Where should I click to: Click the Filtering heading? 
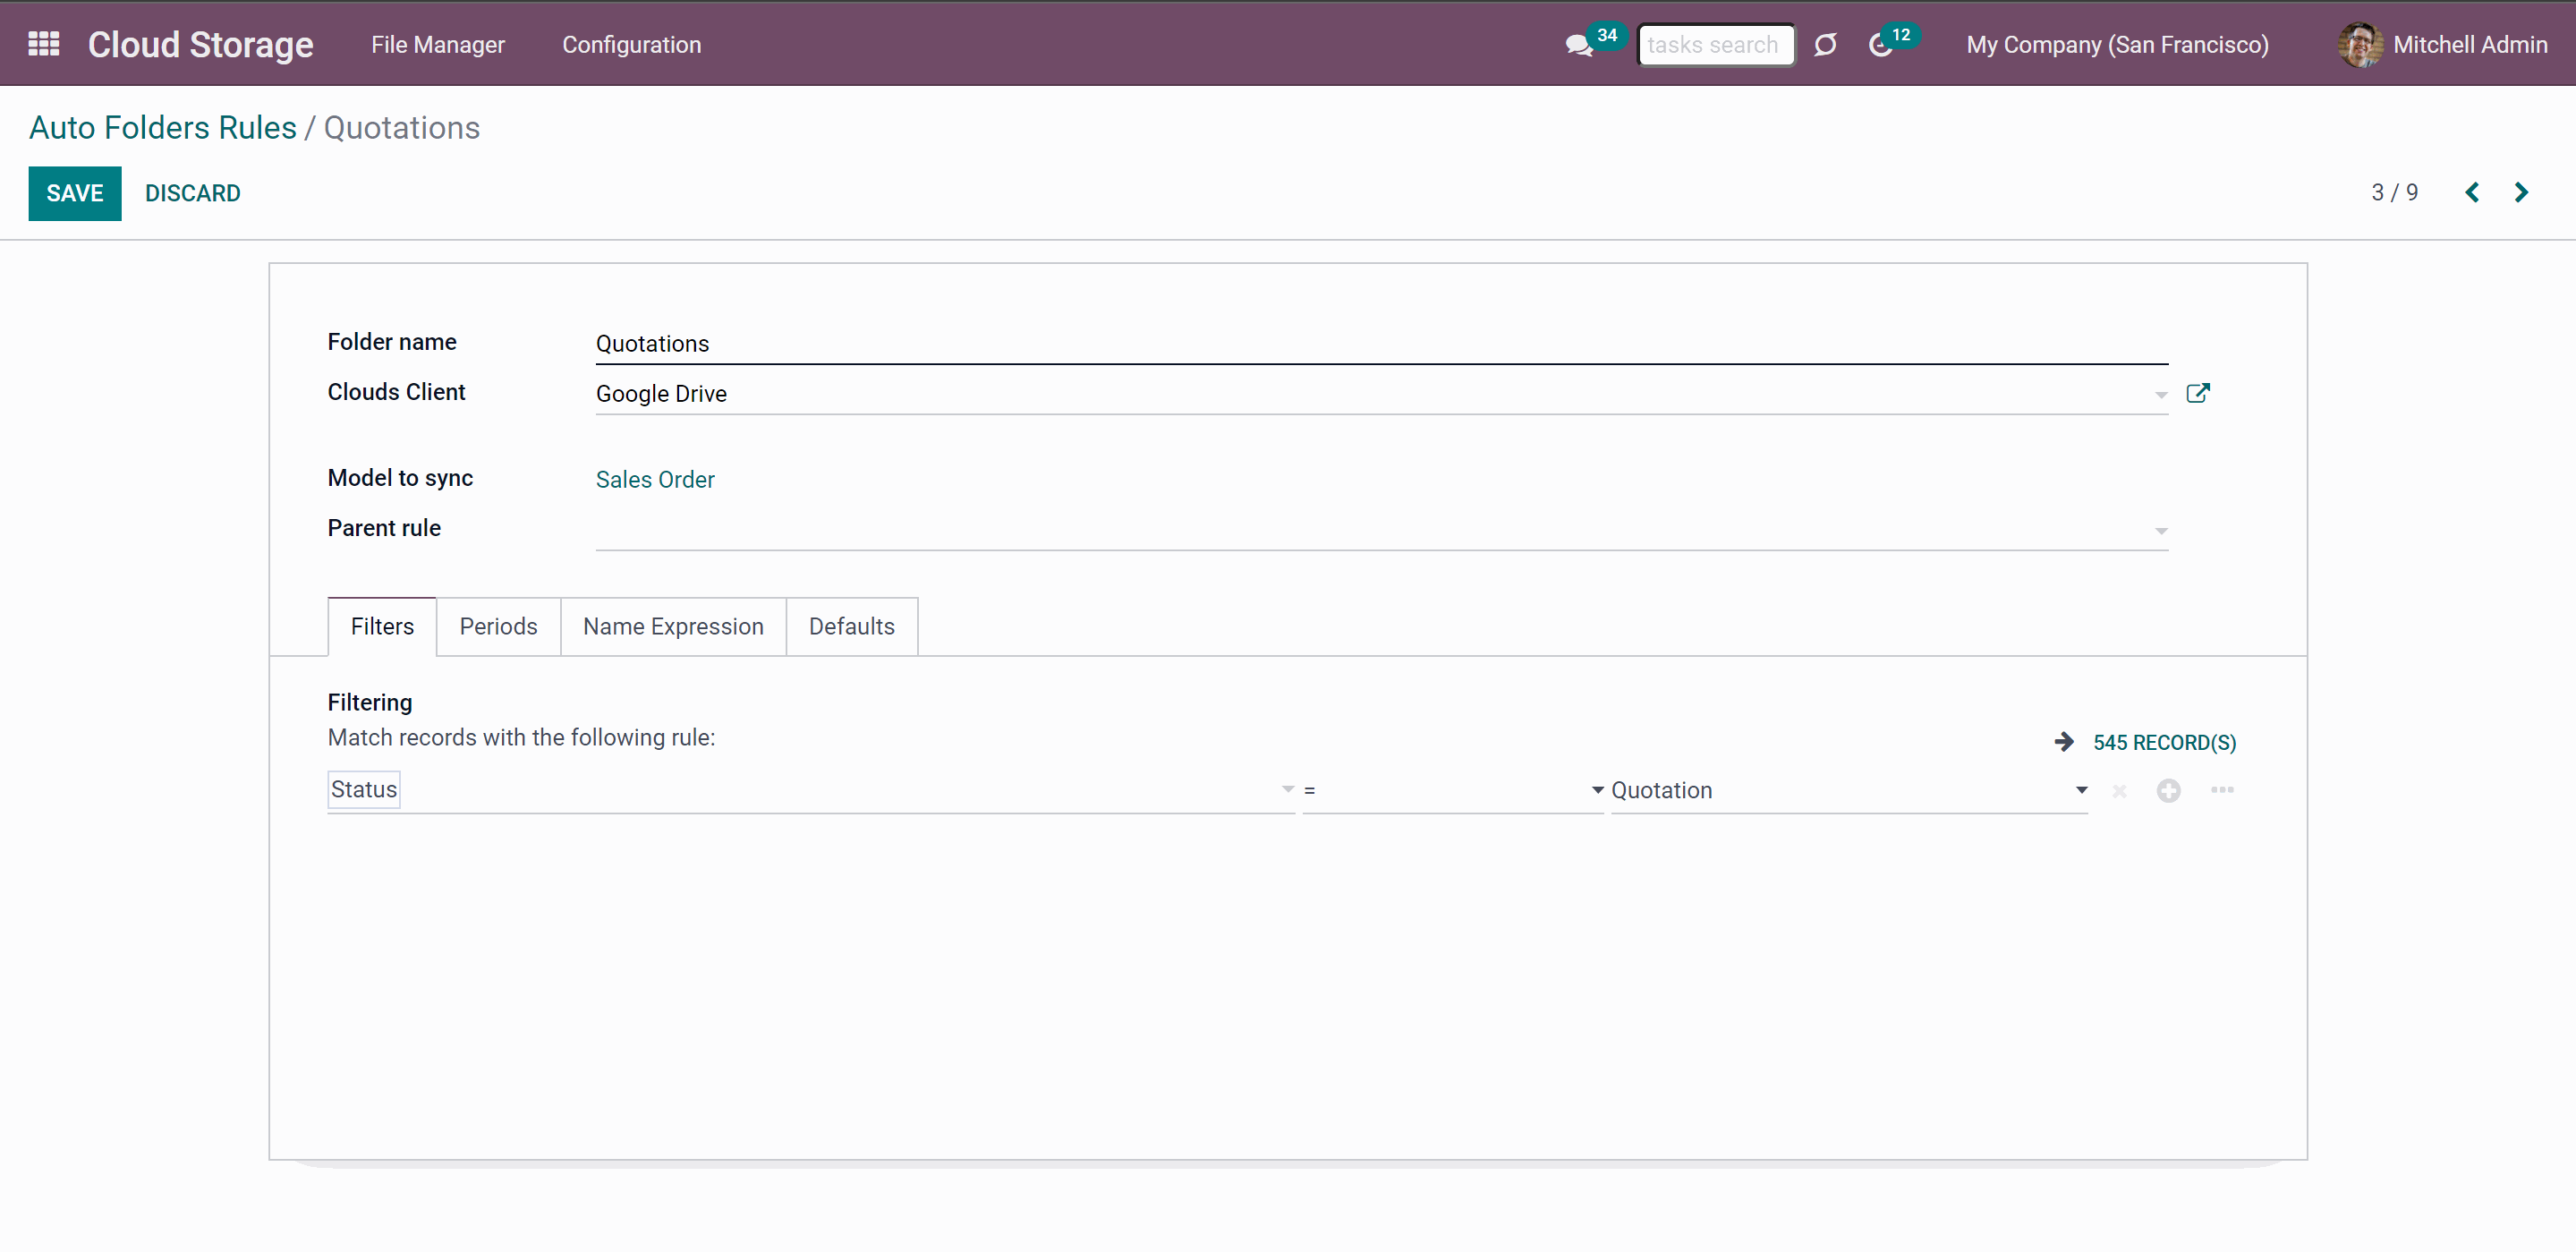pos(369,702)
